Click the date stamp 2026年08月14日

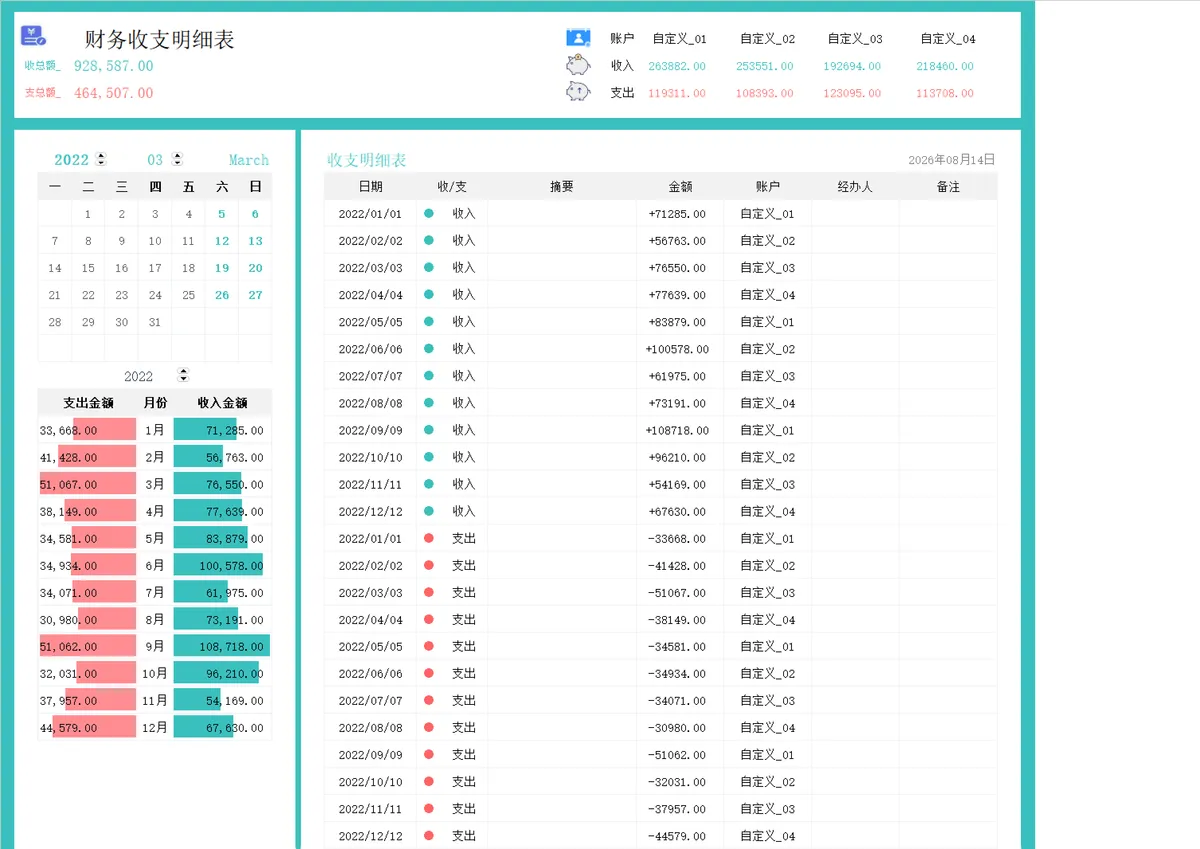(x=951, y=160)
